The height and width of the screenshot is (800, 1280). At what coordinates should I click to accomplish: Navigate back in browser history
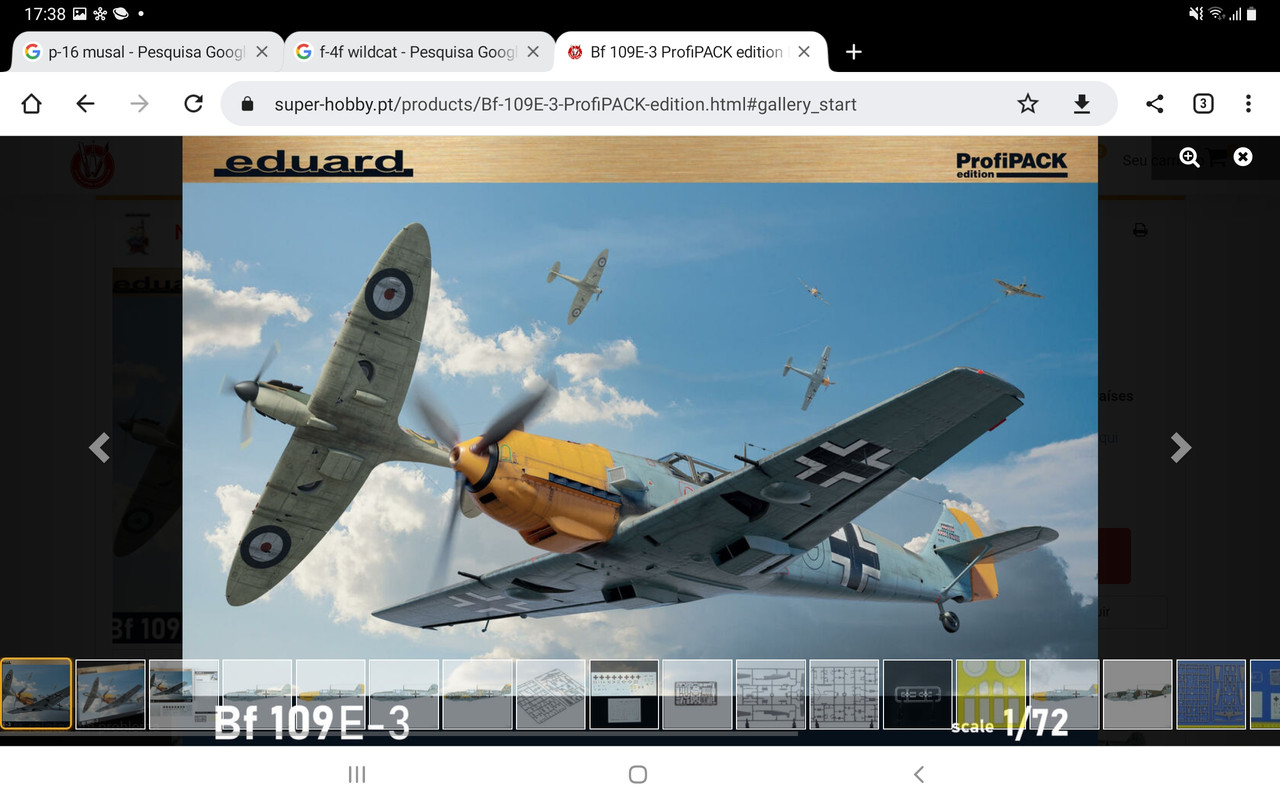pyautogui.click(x=85, y=104)
